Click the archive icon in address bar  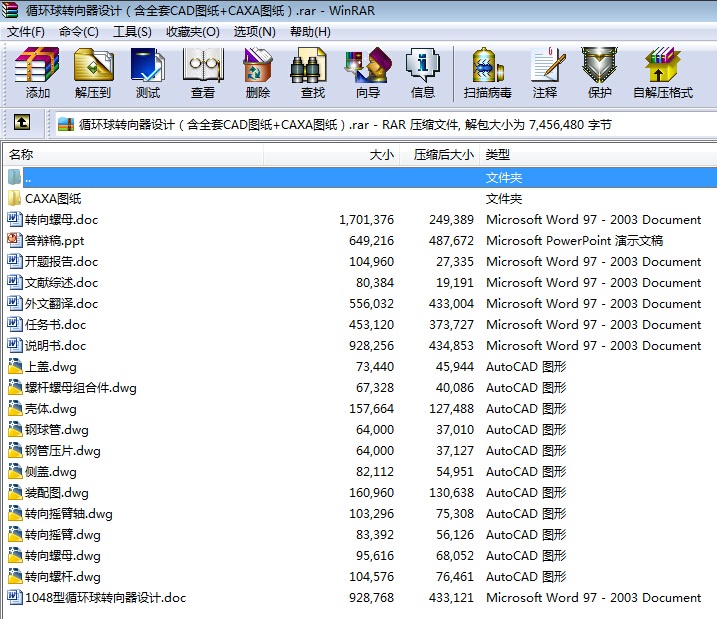coord(66,124)
